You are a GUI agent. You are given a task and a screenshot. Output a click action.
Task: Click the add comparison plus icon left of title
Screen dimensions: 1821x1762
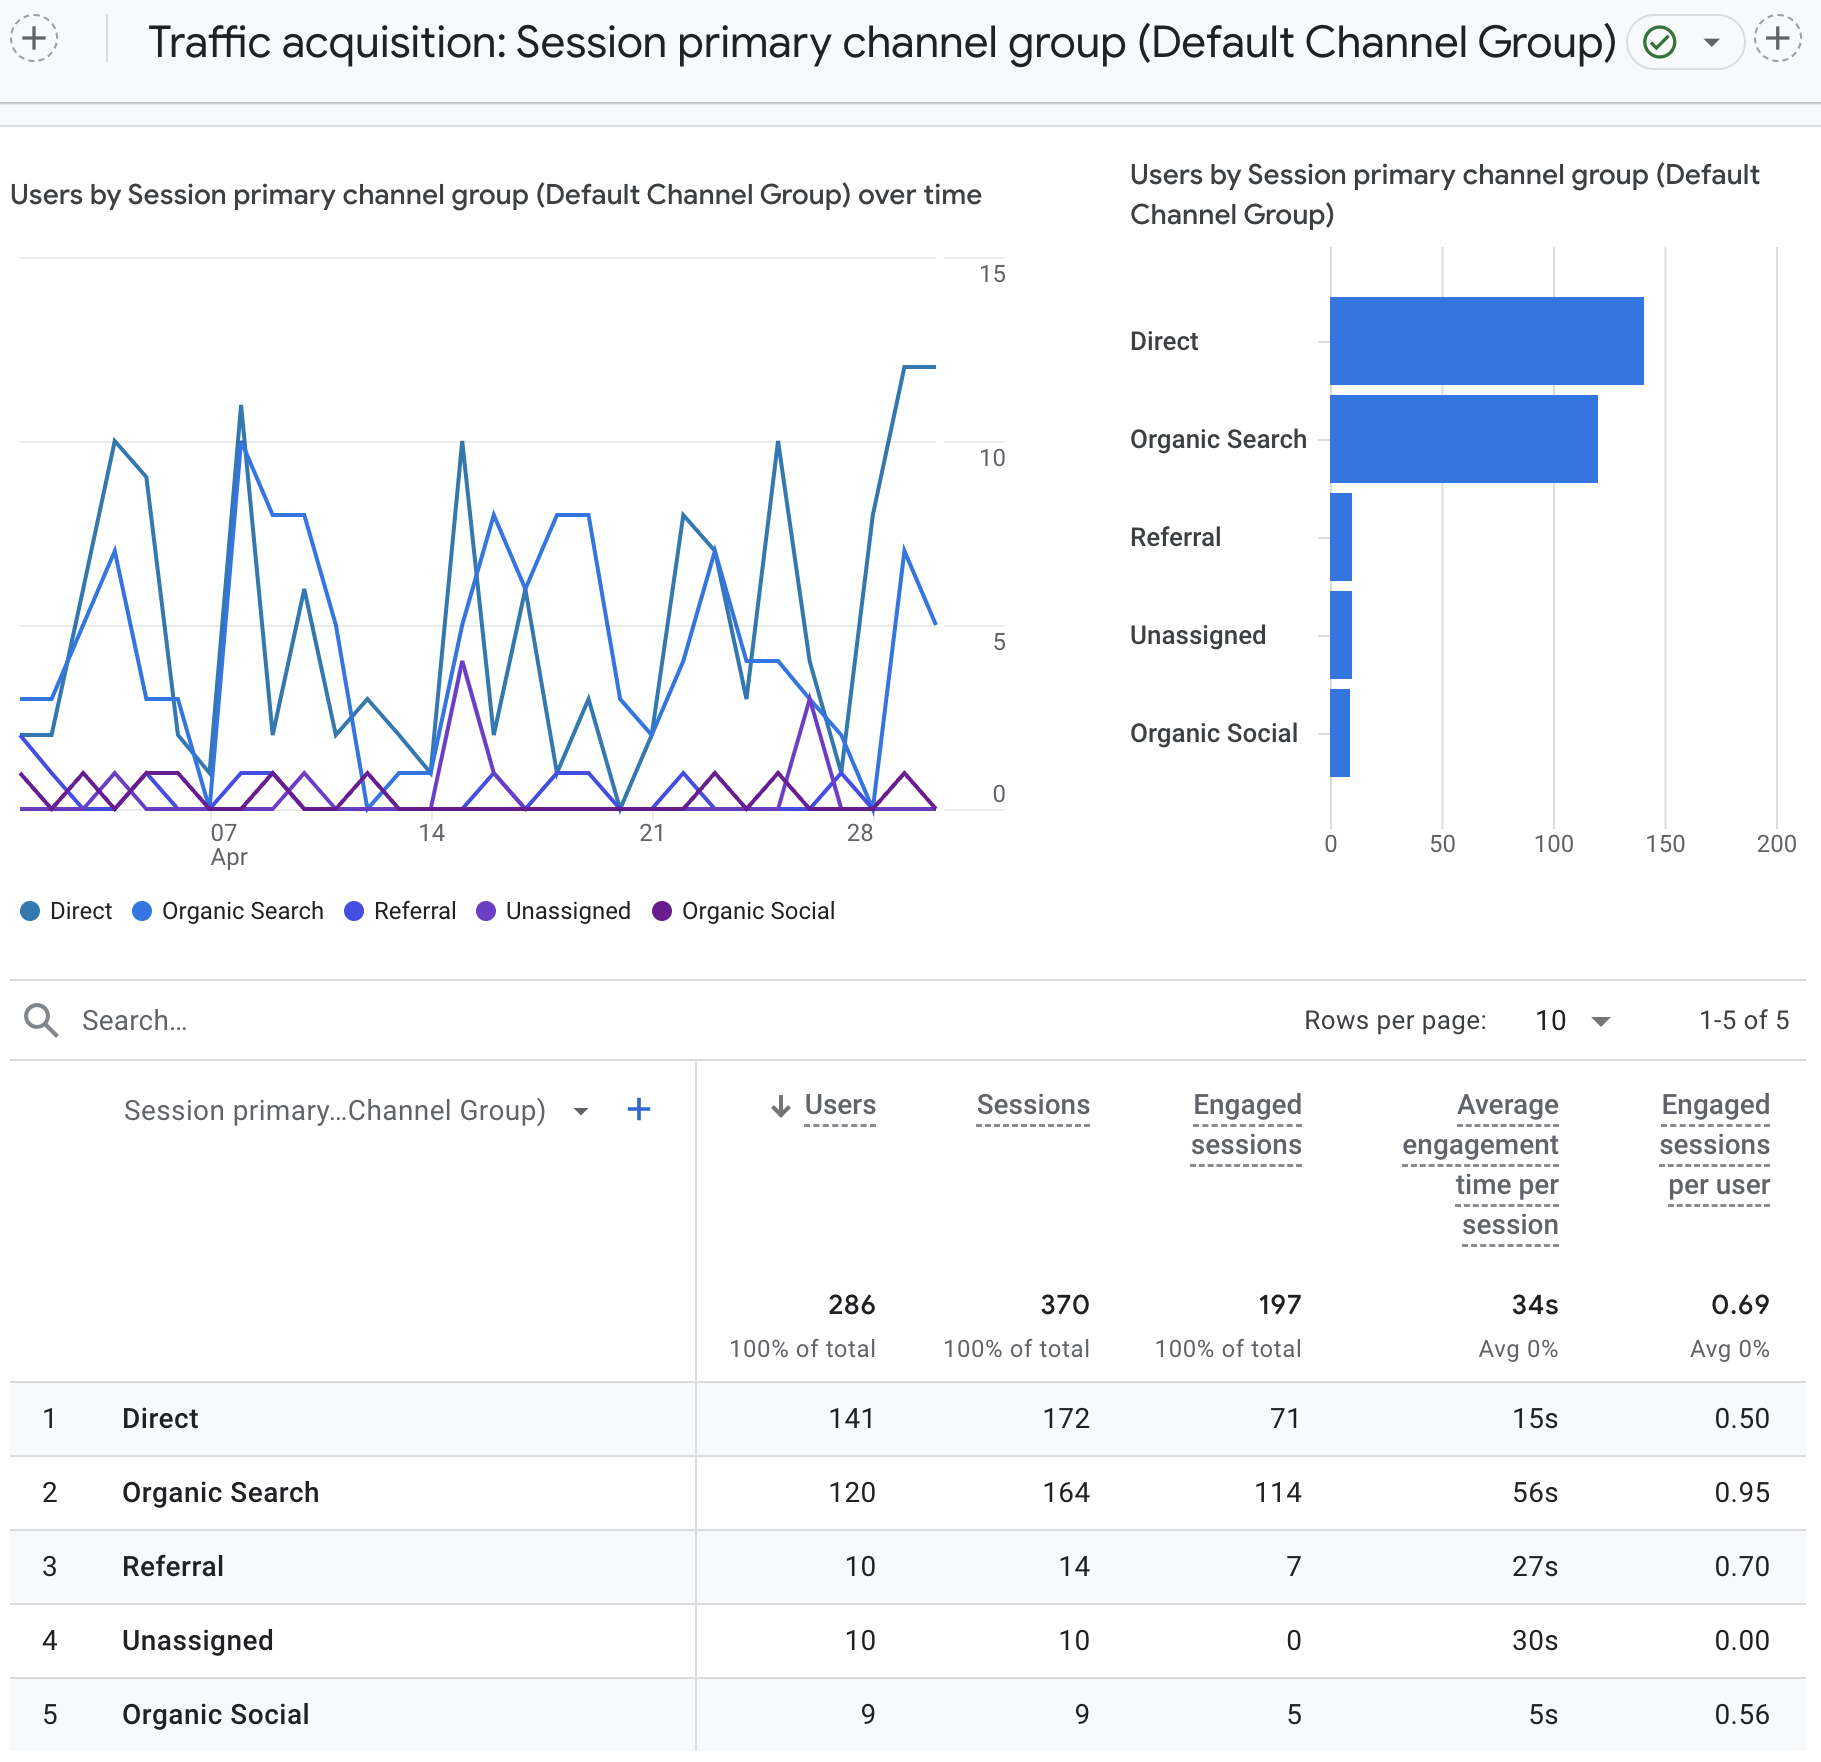pos(34,40)
